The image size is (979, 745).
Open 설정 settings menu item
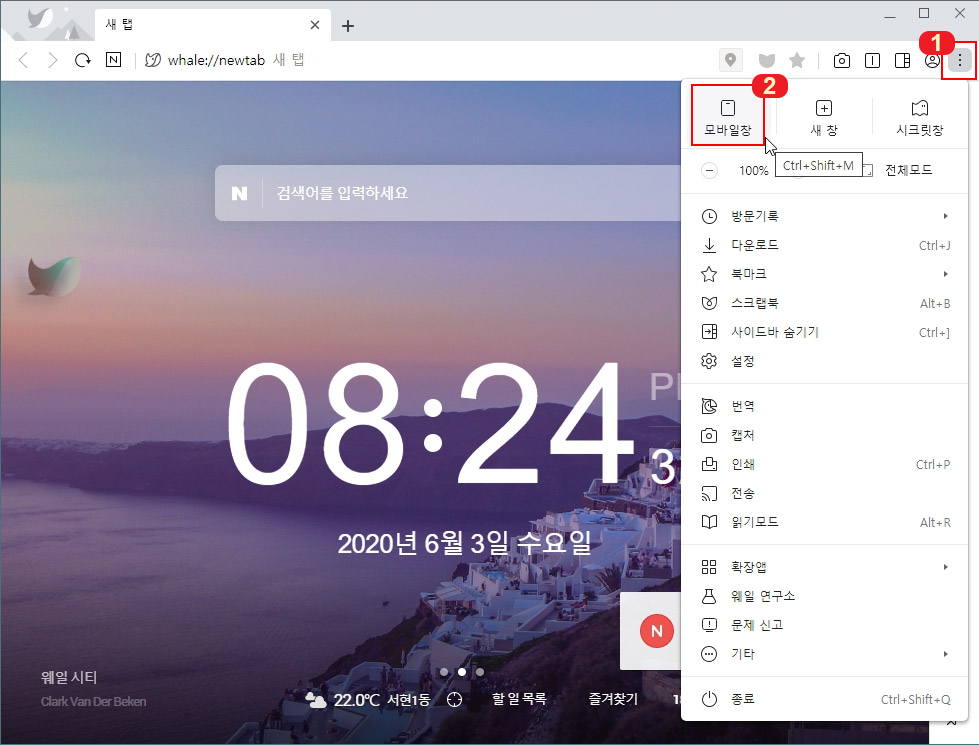point(825,361)
